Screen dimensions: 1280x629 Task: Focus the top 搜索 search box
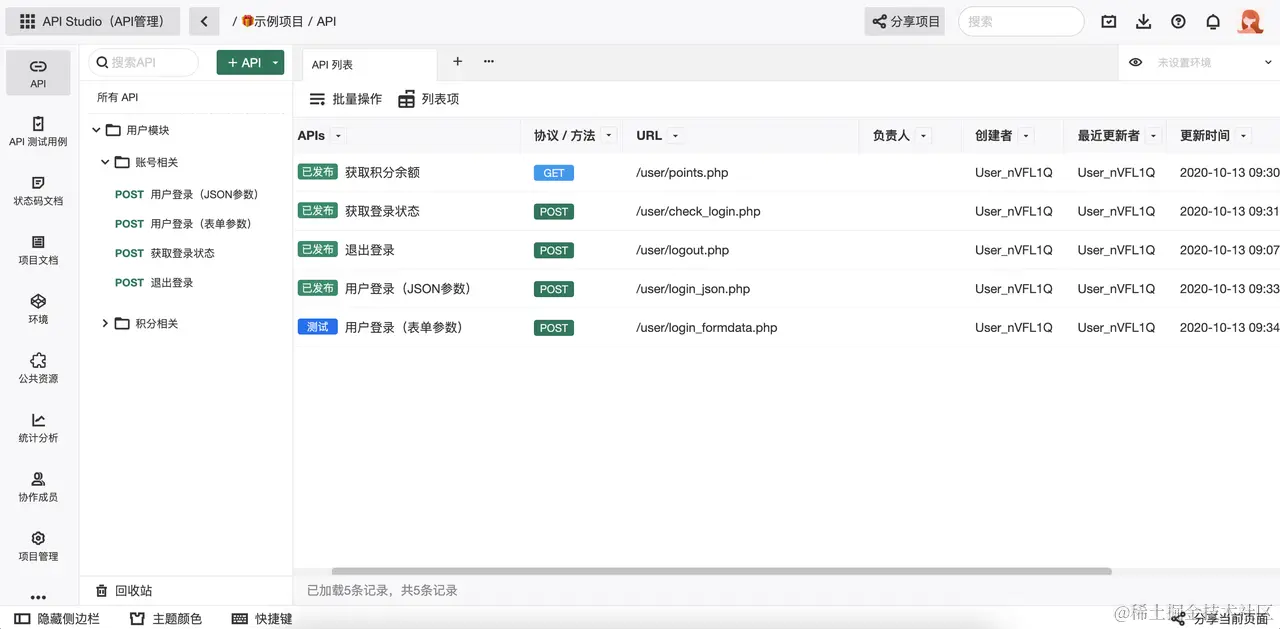1021,21
